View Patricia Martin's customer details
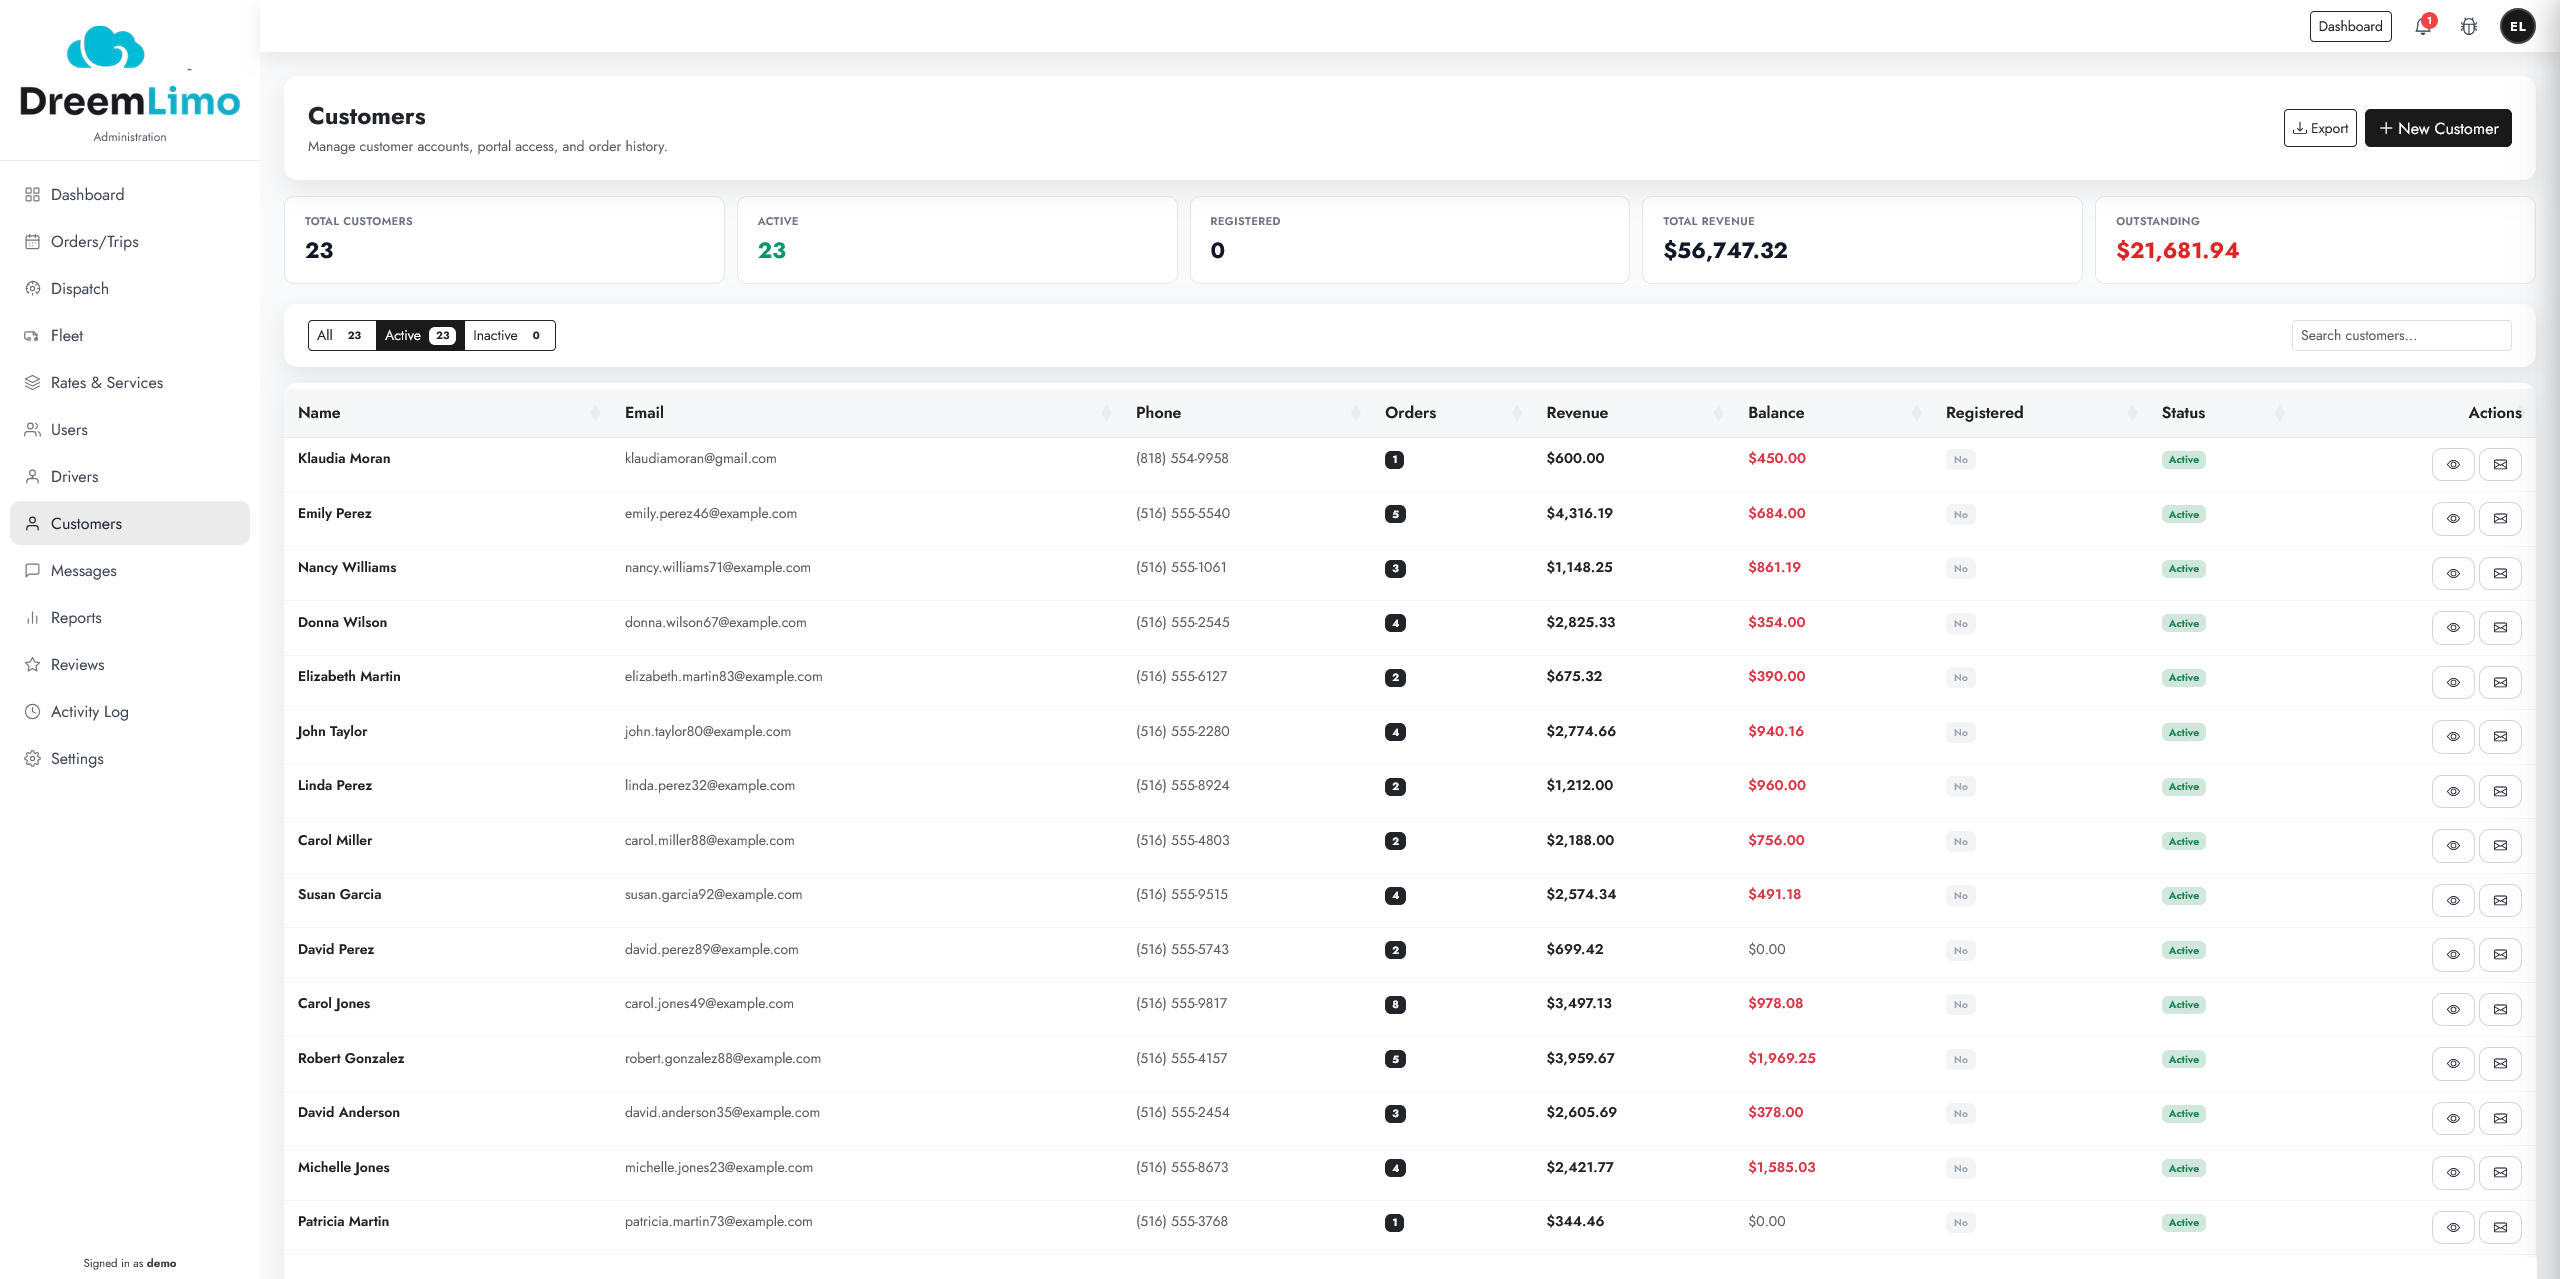The width and height of the screenshot is (2560, 1279). pyautogui.click(x=2453, y=1227)
